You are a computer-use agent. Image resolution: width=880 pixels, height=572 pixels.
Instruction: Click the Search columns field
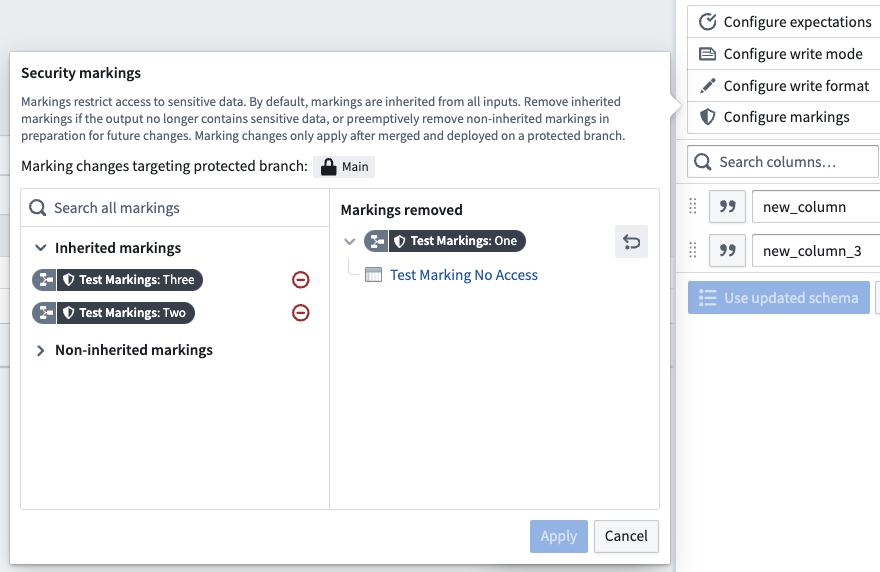point(783,162)
